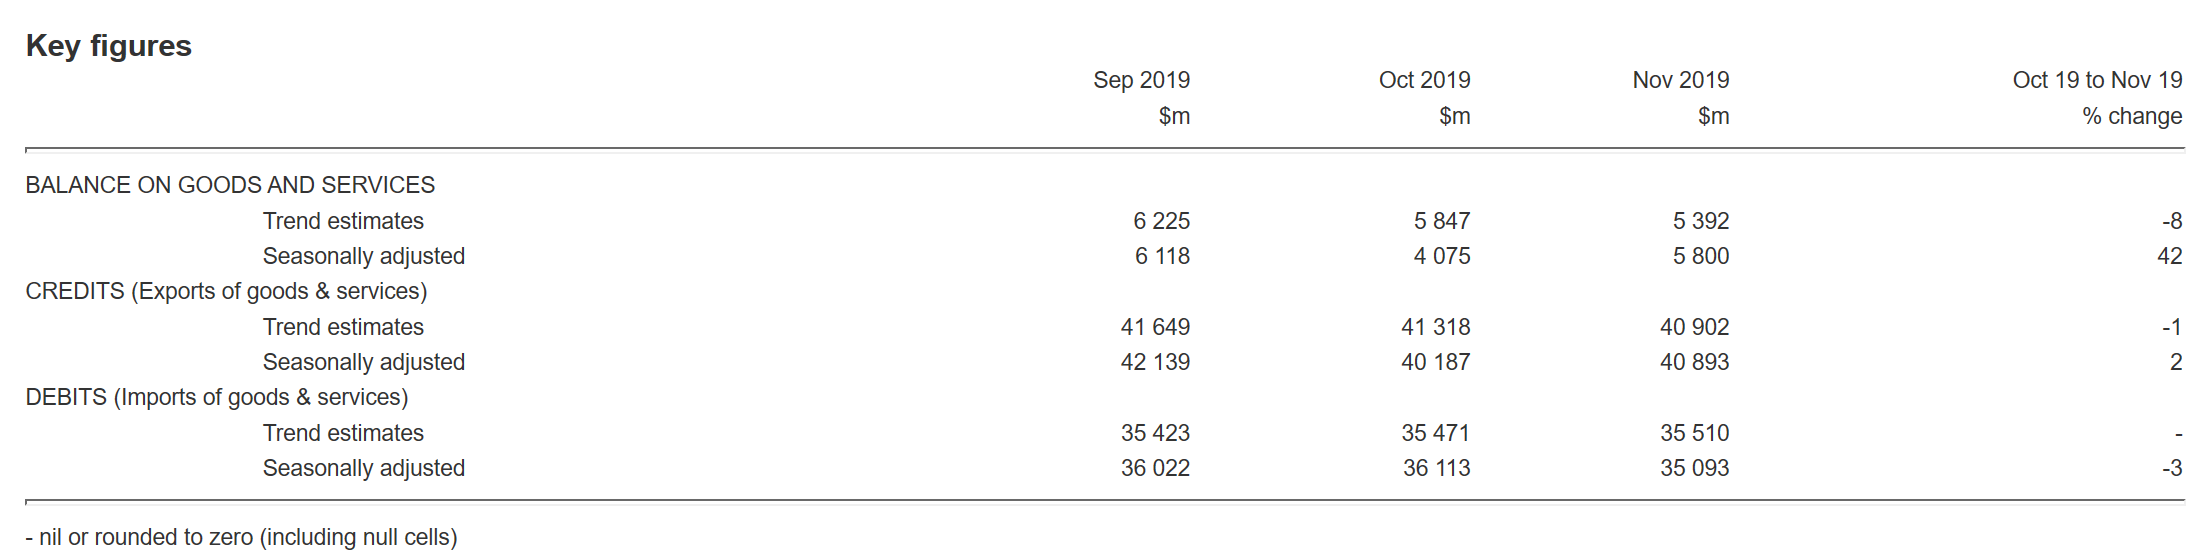Select the Oct 2019 column header

point(1424,80)
